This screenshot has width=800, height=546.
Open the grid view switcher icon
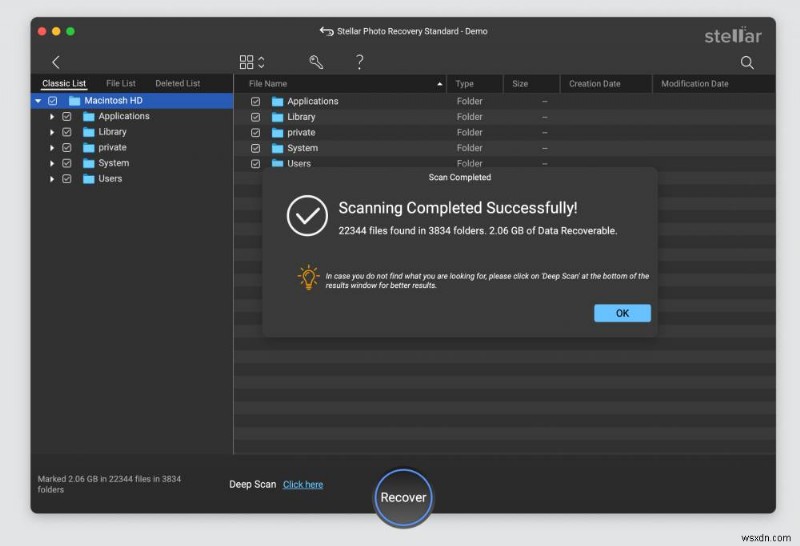(252, 62)
